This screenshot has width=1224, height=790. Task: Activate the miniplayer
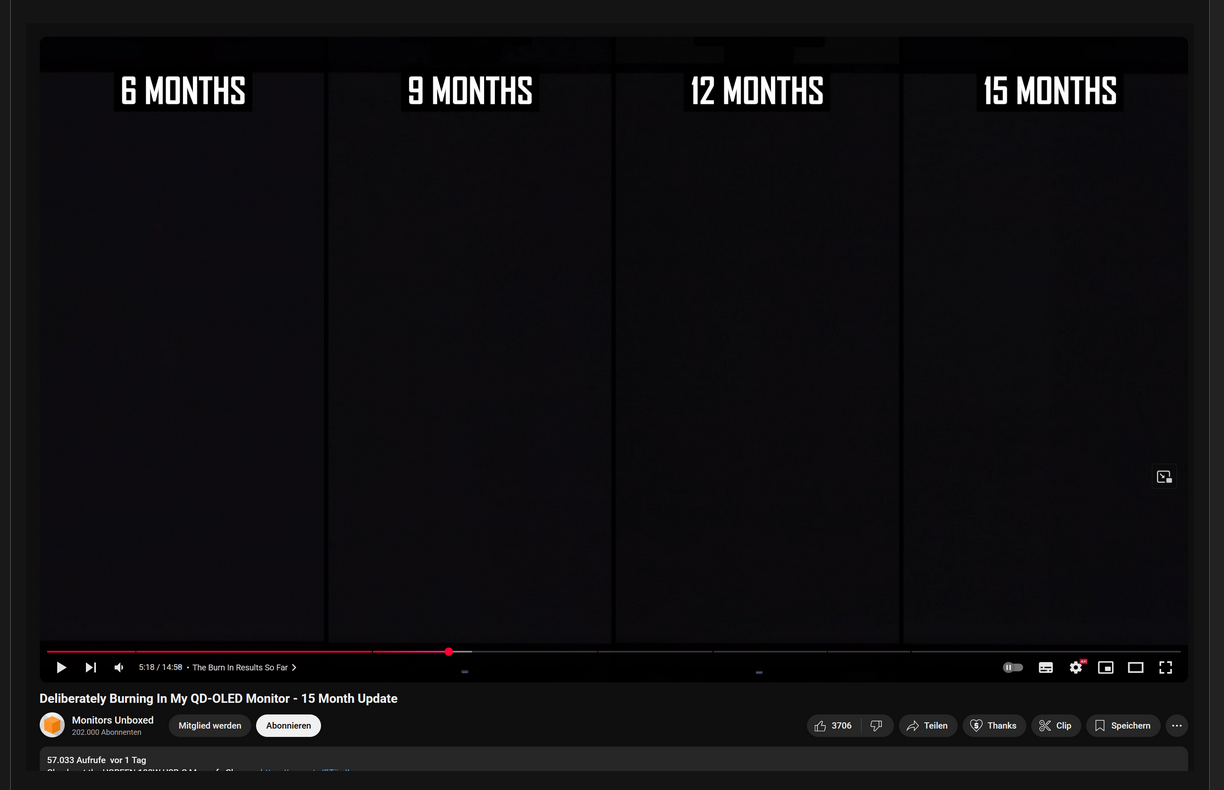click(x=1106, y=667)
